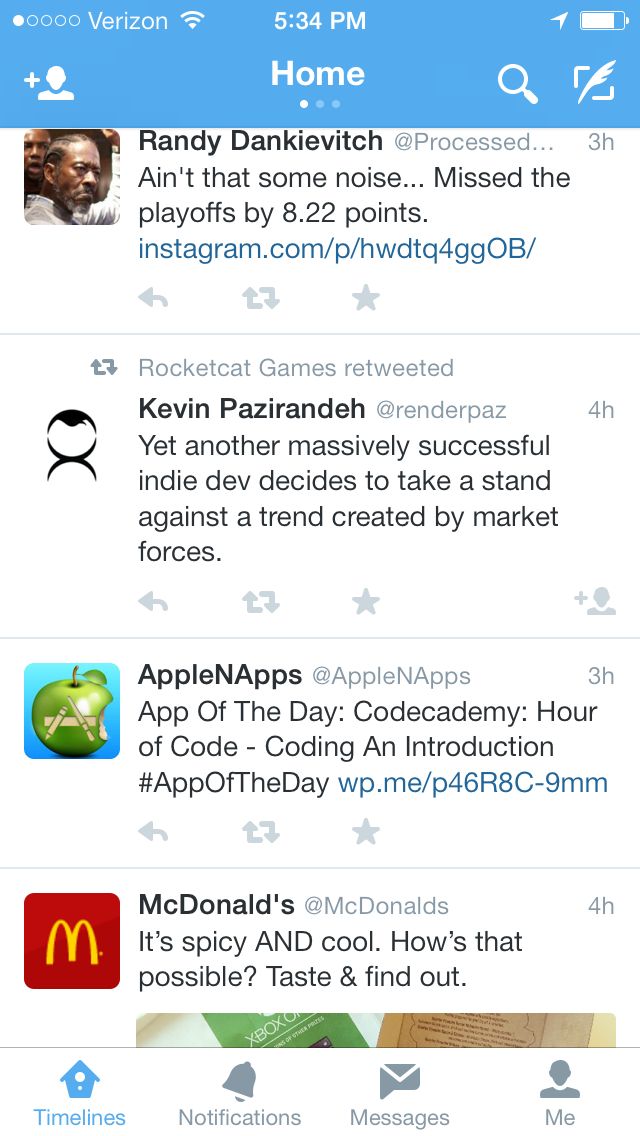Open the wp.me/p46R8C-9mm link
This screenshot has width=640, height=1136.
pyautogui.click(x=473, y=783)
